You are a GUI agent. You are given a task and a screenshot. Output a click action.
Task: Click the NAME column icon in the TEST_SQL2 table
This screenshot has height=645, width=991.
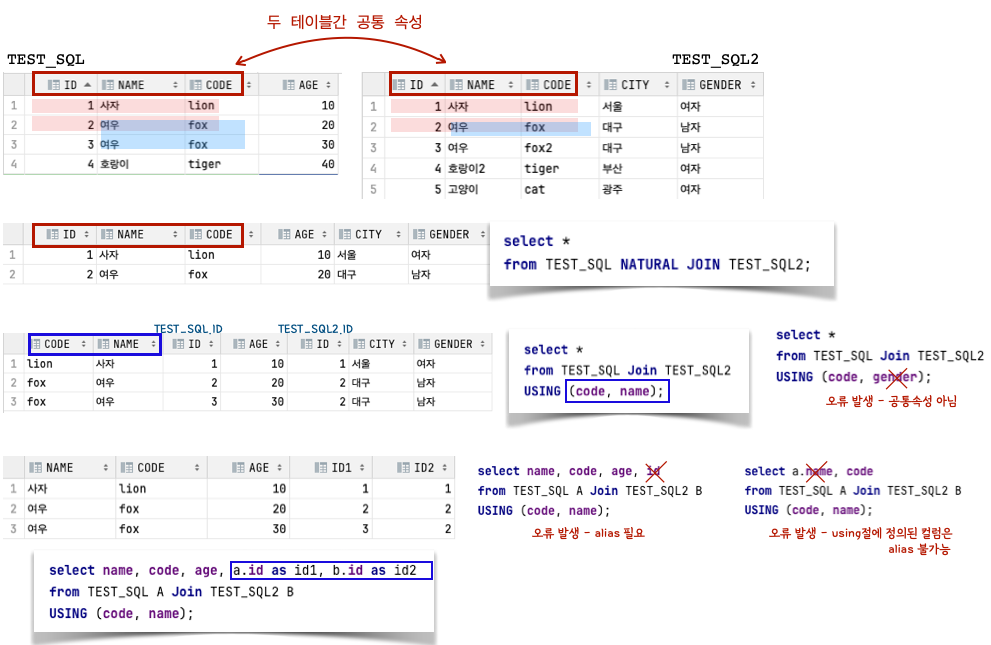click(456, 85)
